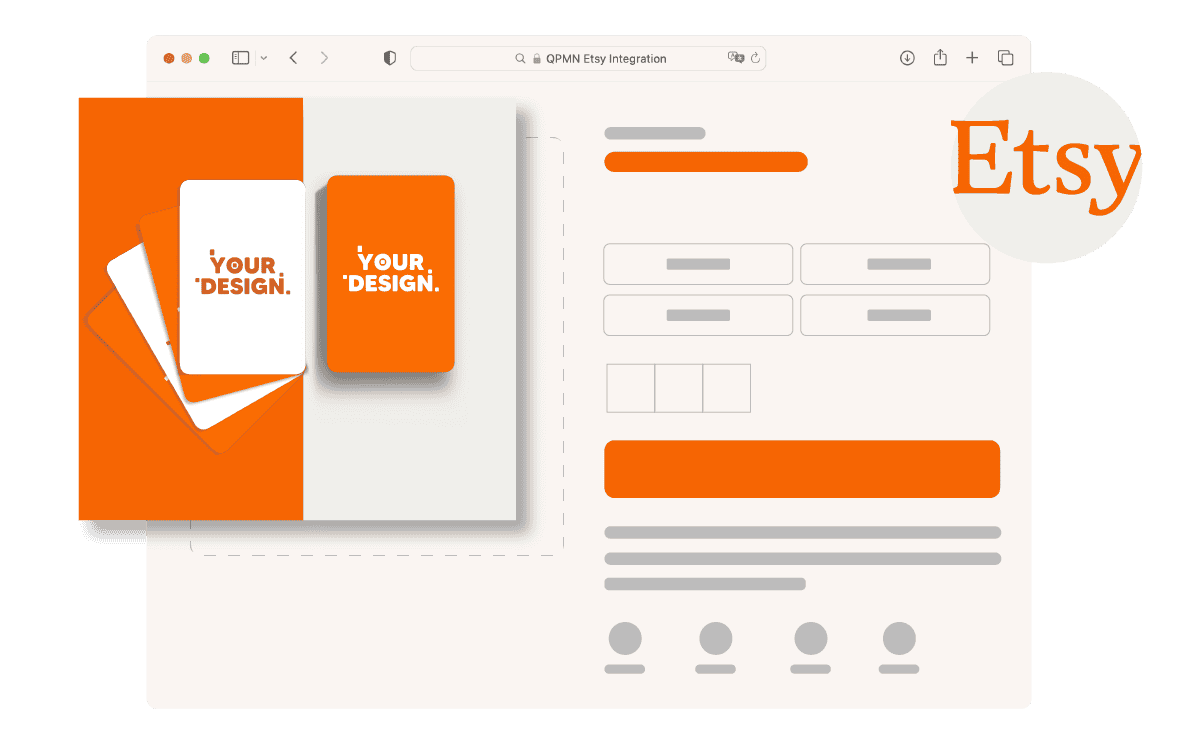This screenshot has width=1177, height=751.
Task: Select the top-right option box
Action: [895, 264]
